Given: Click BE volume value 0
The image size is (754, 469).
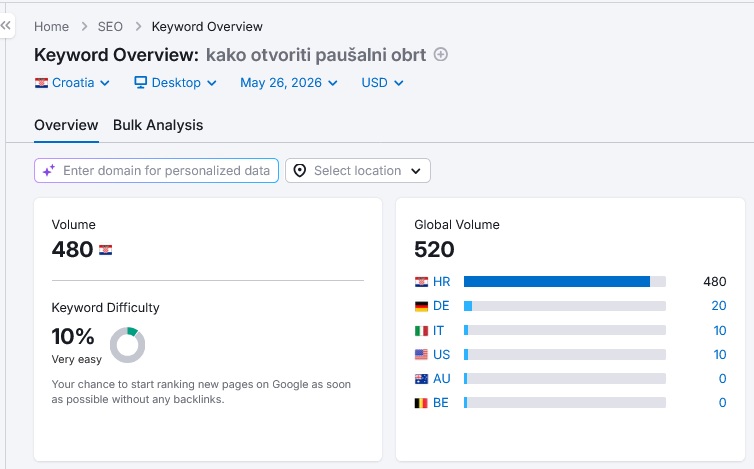Looking at the screenshot, I should pyautogui.click(x=722, y=403).
